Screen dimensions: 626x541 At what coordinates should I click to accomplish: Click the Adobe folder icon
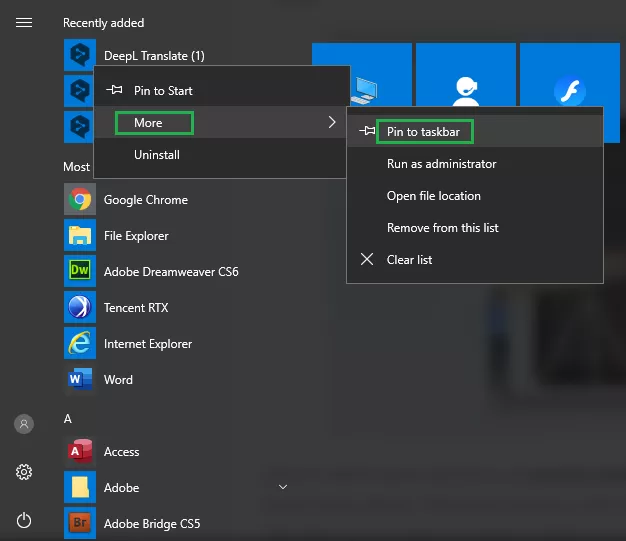80,487
